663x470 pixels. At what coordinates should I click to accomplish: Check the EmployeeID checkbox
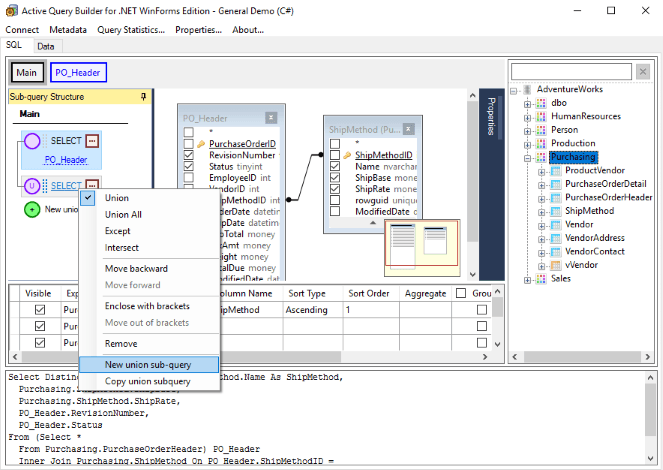(x=189, y=178)
